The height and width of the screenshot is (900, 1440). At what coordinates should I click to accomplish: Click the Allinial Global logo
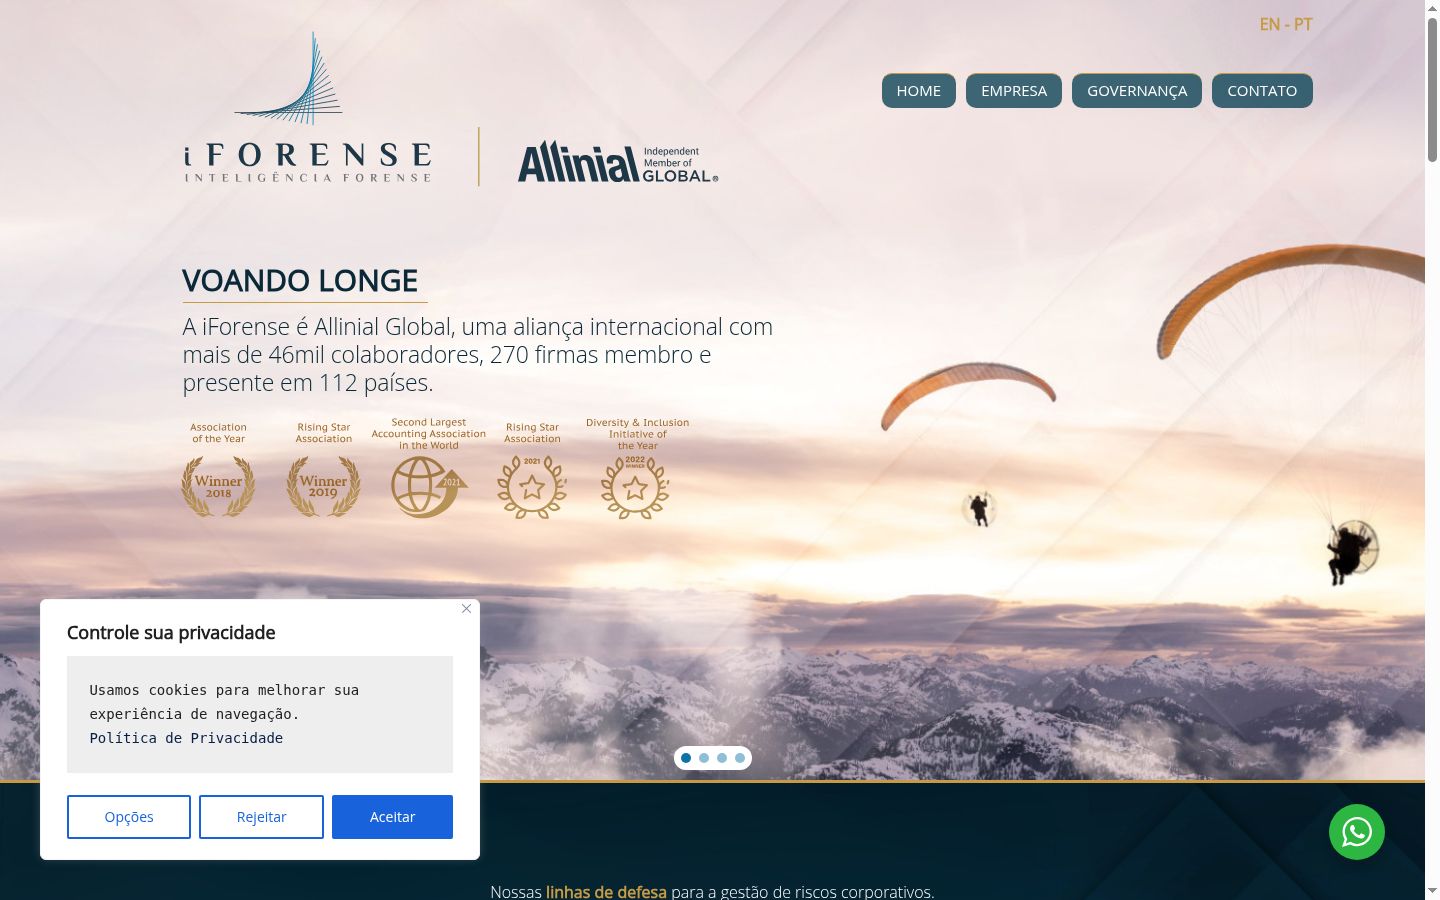coord(618,162)
